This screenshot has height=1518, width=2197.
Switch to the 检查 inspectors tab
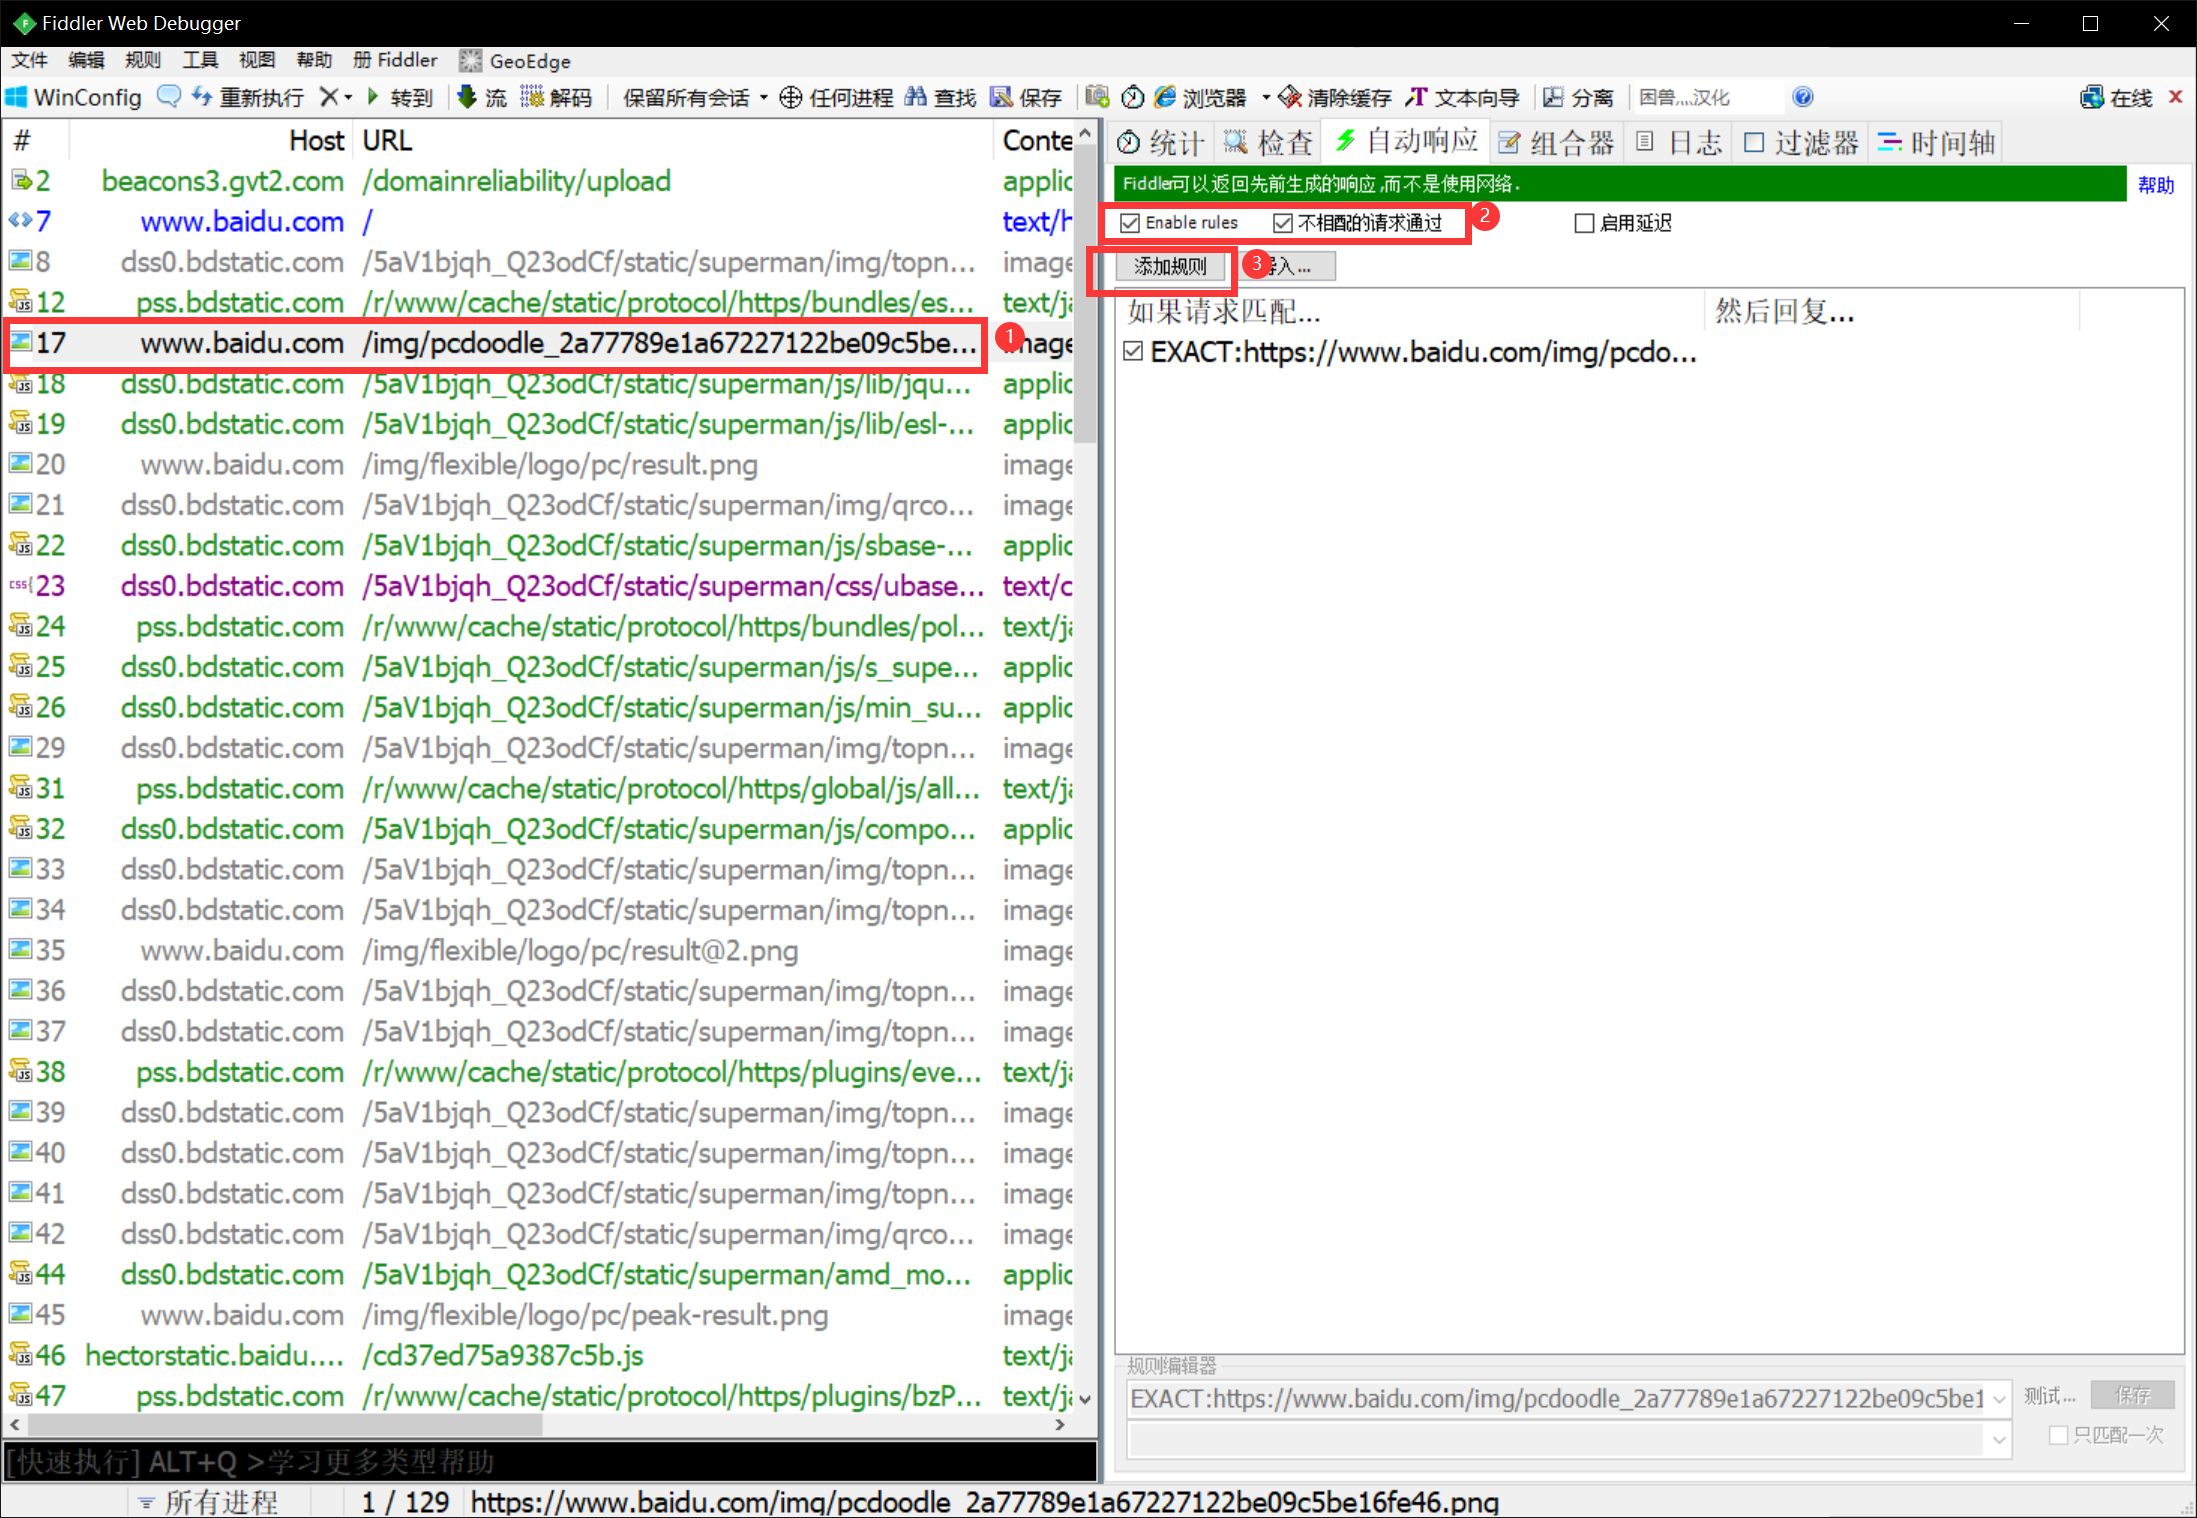click(x=1268, y=142)
